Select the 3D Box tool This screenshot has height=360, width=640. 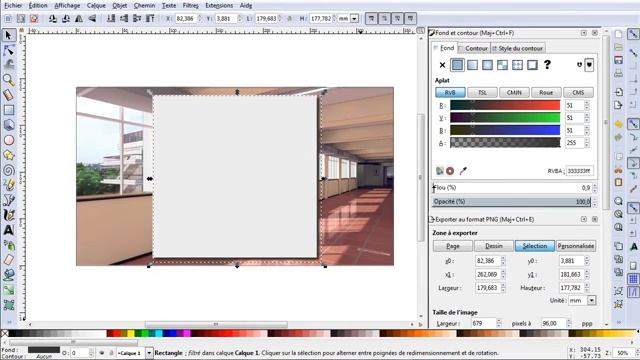point(9,125)
